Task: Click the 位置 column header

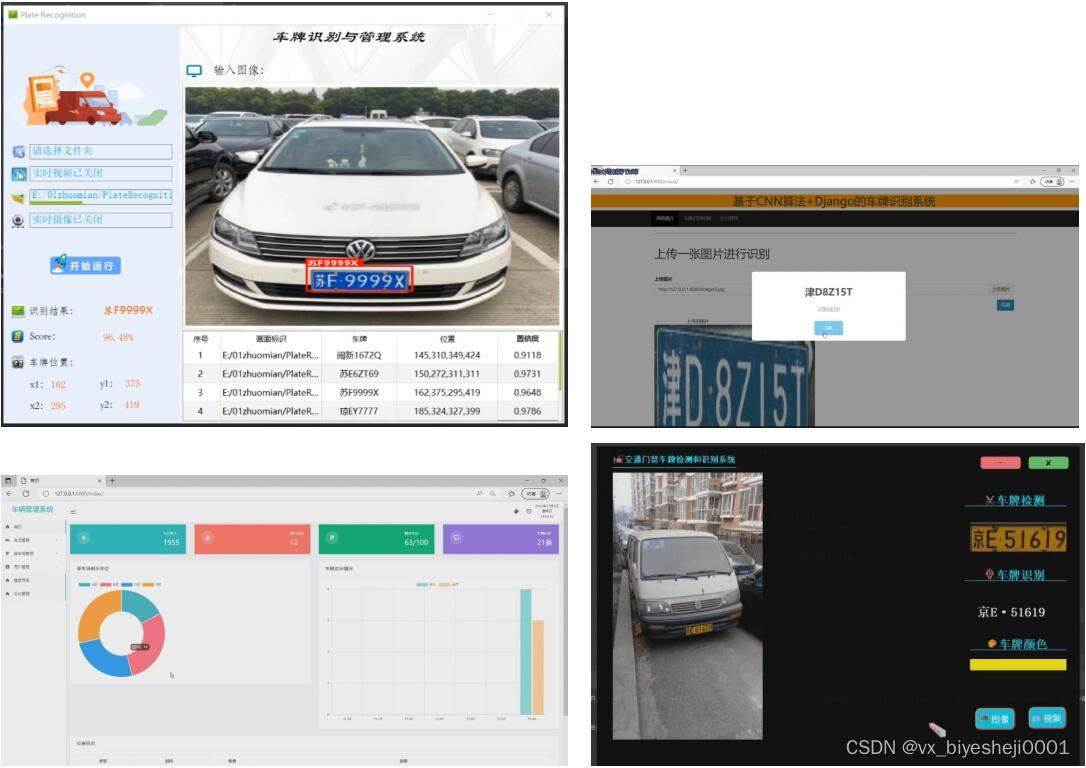Action: [x=447, y=339]
